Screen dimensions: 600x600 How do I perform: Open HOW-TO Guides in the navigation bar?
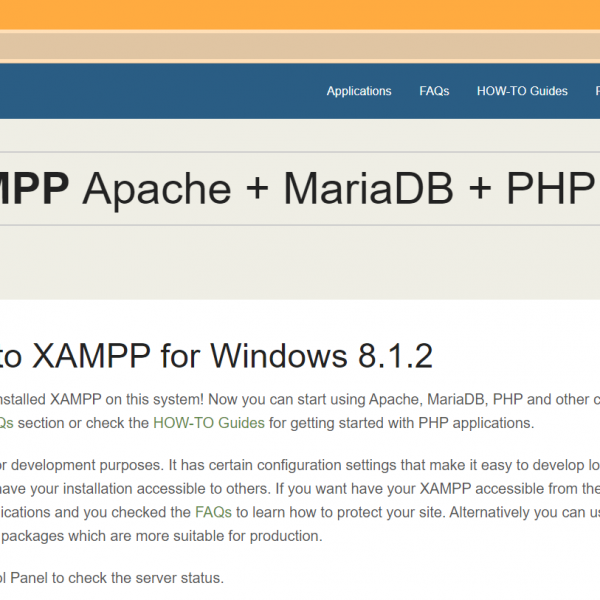click(522, 91)
